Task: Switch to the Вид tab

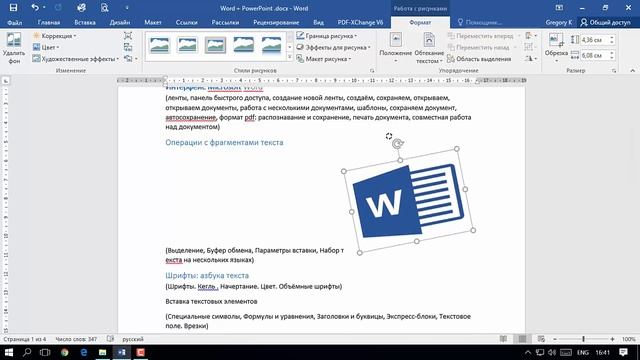Action: (x=318, y=22)
